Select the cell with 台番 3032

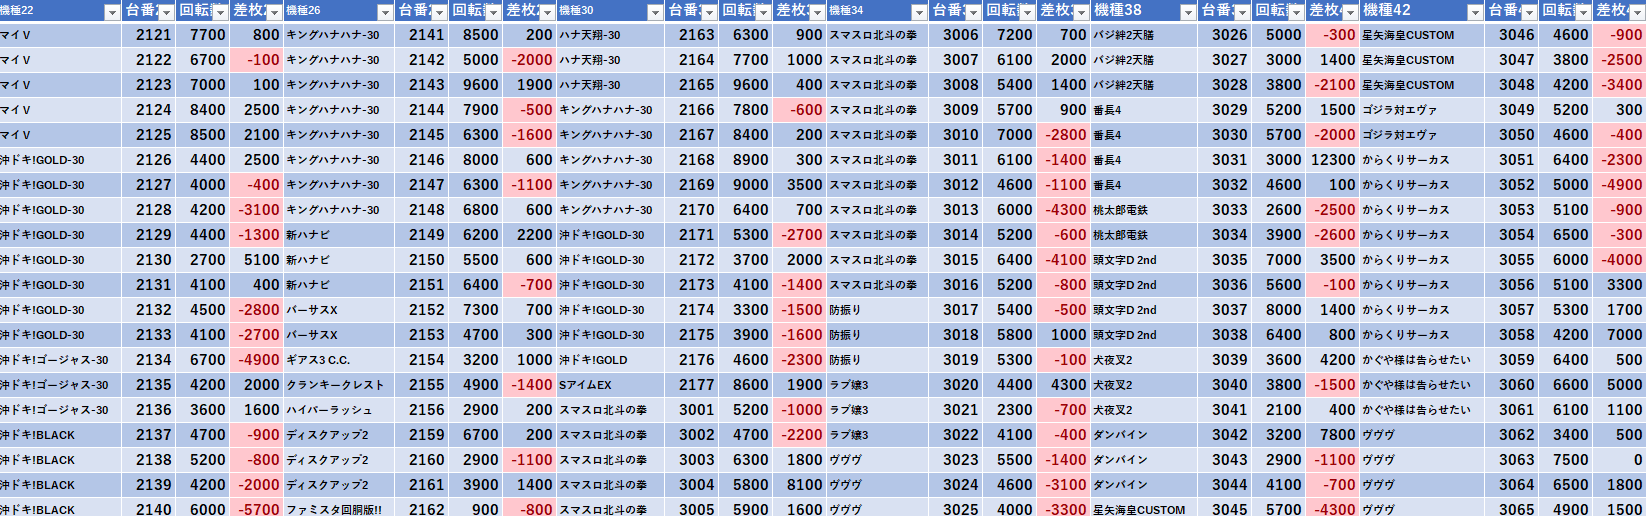click(1225, 185)
